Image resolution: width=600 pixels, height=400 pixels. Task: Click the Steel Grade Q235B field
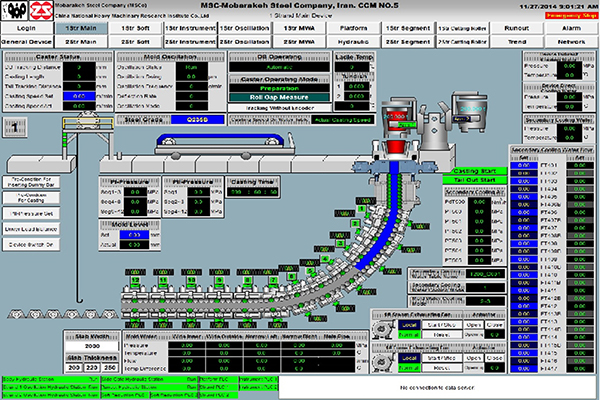197,120
